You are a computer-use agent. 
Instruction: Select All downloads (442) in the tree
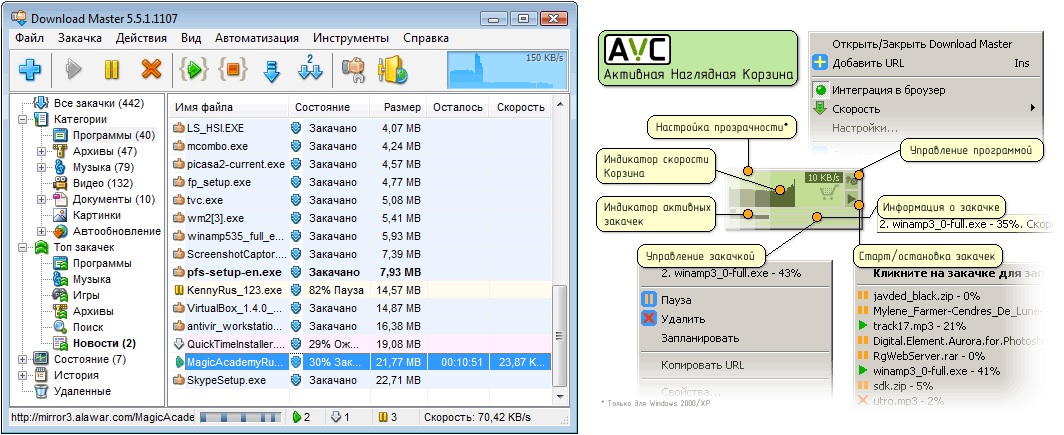[98, 103]
